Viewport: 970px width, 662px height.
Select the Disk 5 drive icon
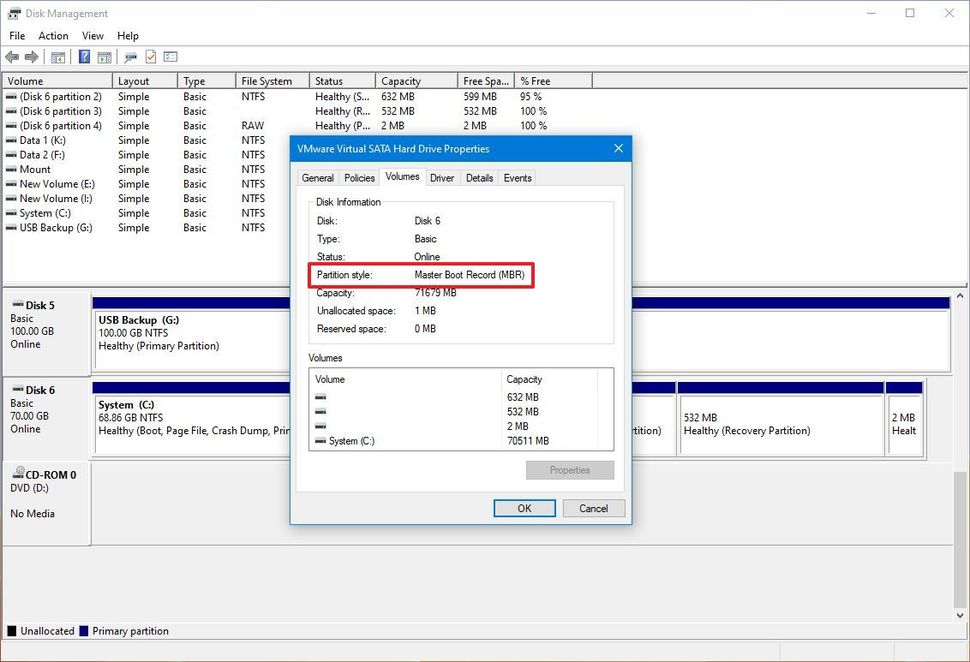[16, 305]
